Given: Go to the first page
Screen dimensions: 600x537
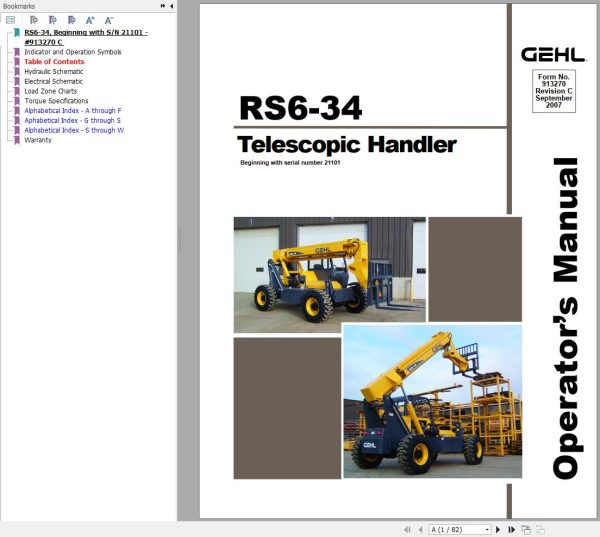Looking at the screenshot, I should pos(407,530).
